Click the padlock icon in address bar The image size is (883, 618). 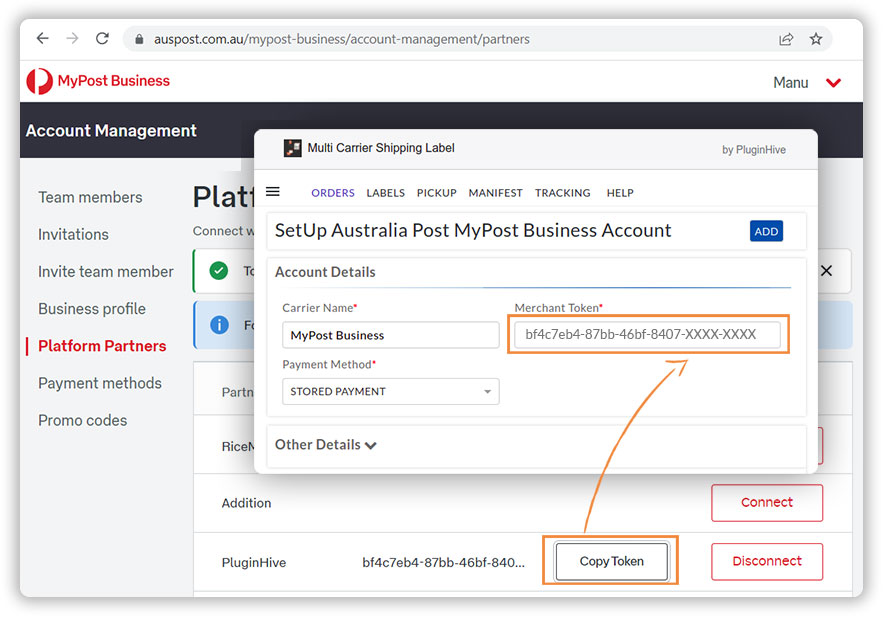[139, 39]
